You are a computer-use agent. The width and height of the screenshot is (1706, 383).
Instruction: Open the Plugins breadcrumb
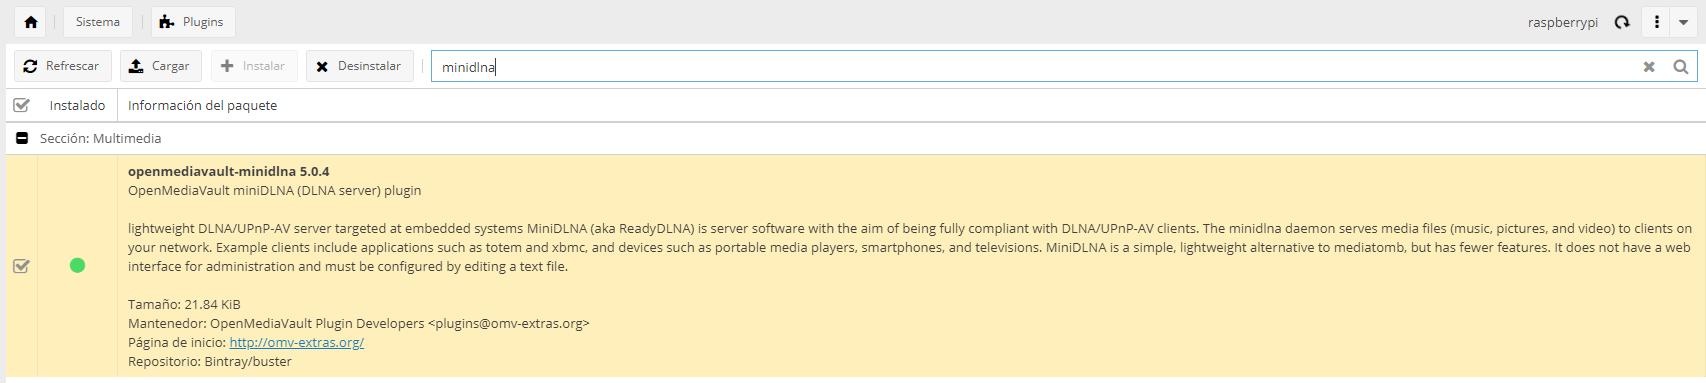(193, 22)
